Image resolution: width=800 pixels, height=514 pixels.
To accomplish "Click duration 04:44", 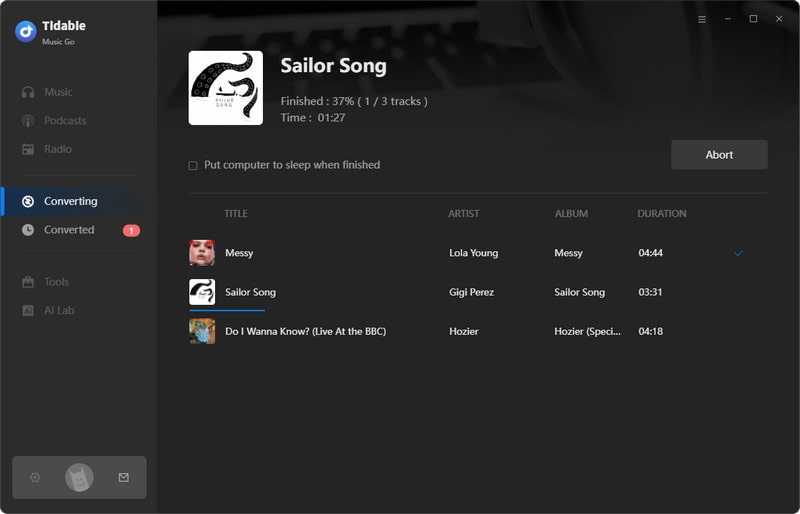I will click(651, 253).
